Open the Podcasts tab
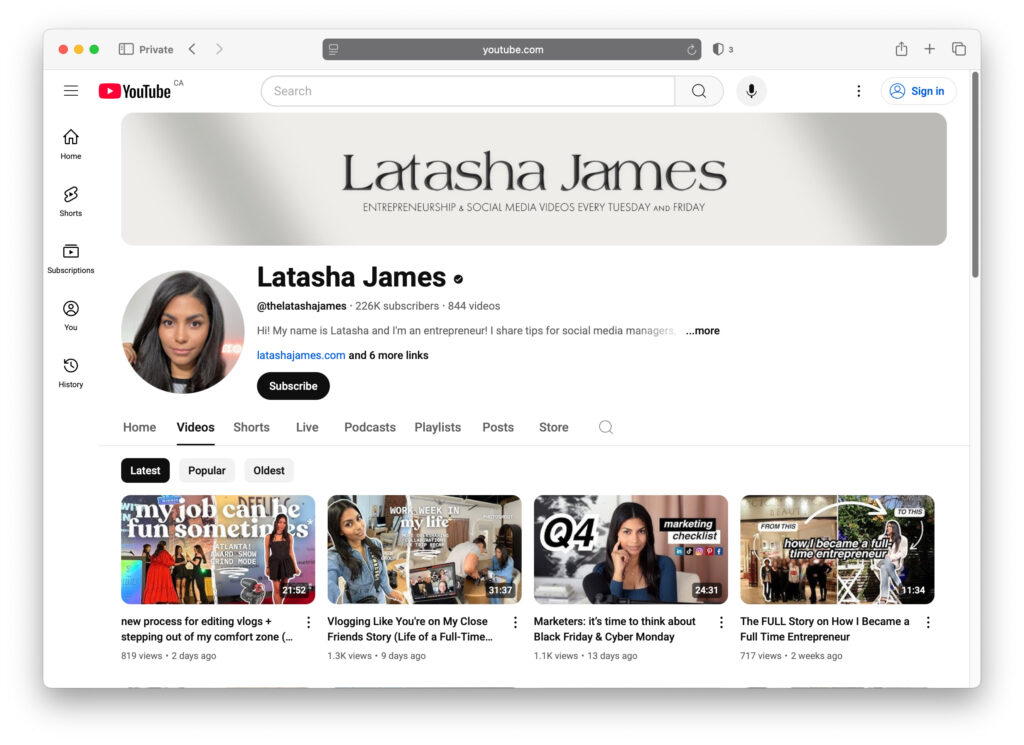This screenshot has width=1024, height=745. click(370, 427)
